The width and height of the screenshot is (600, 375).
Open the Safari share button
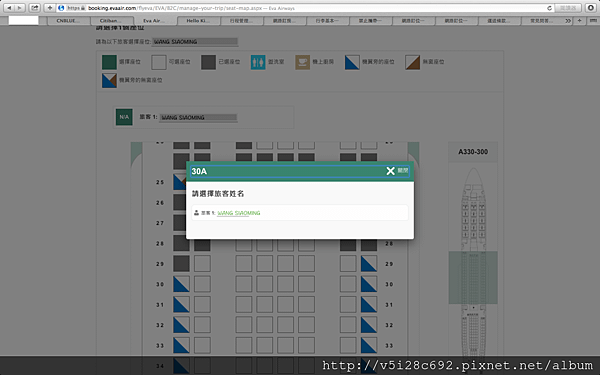point(35,8)
